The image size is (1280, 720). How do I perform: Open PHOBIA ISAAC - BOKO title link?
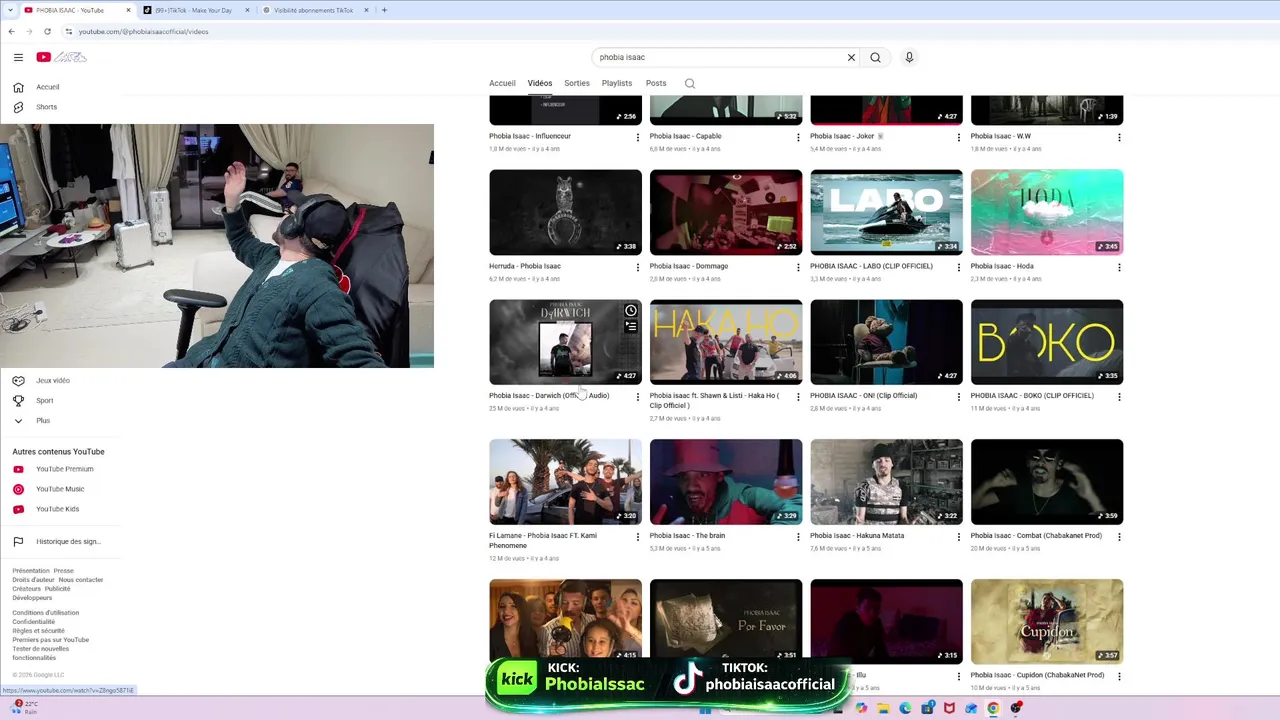coord(1032,395)
